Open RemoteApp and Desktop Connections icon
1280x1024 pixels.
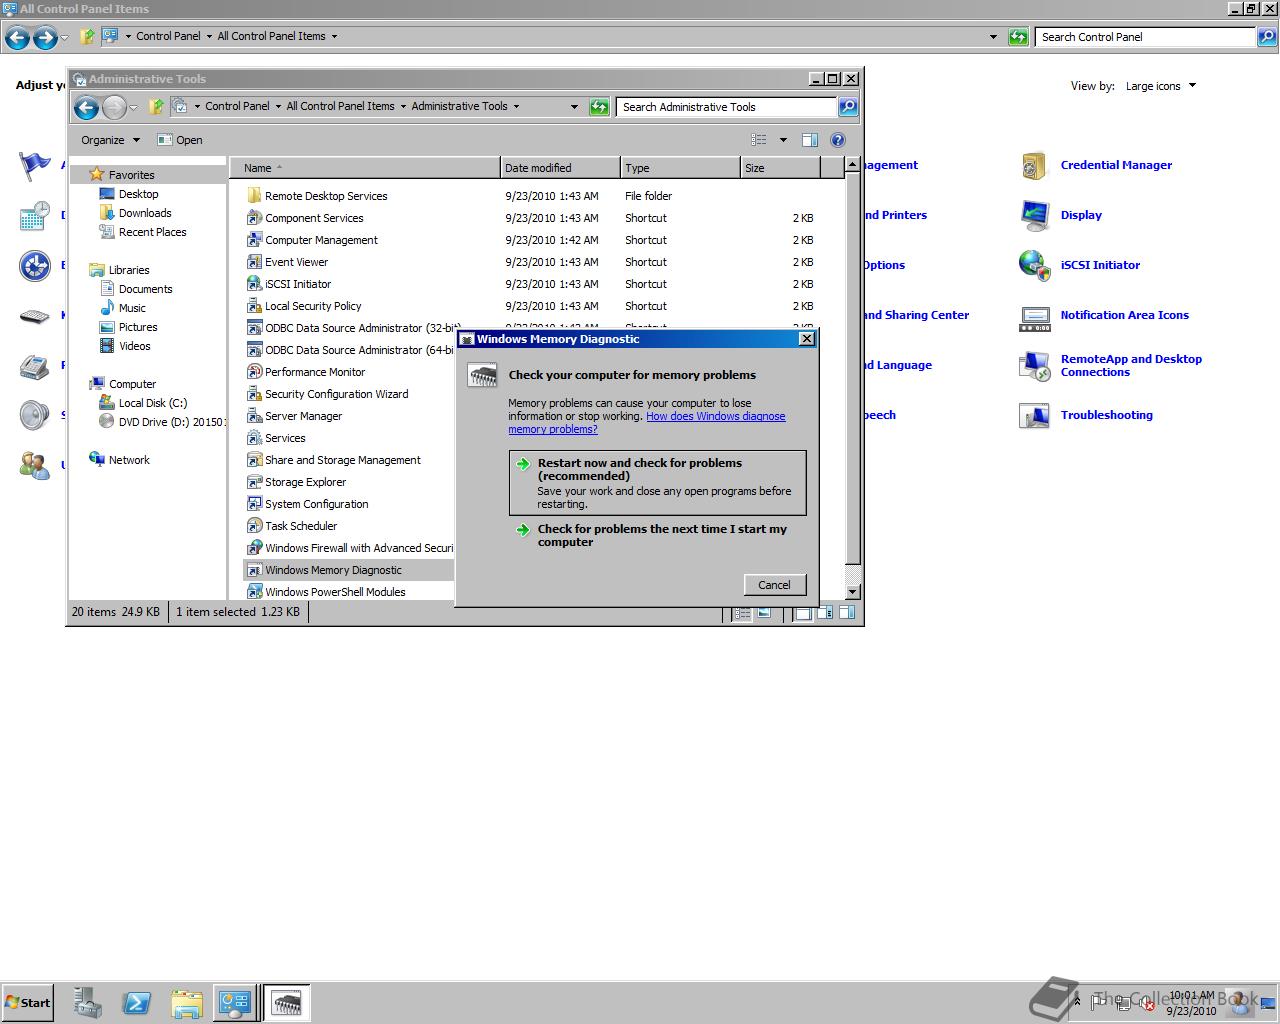click(1034, 366)
